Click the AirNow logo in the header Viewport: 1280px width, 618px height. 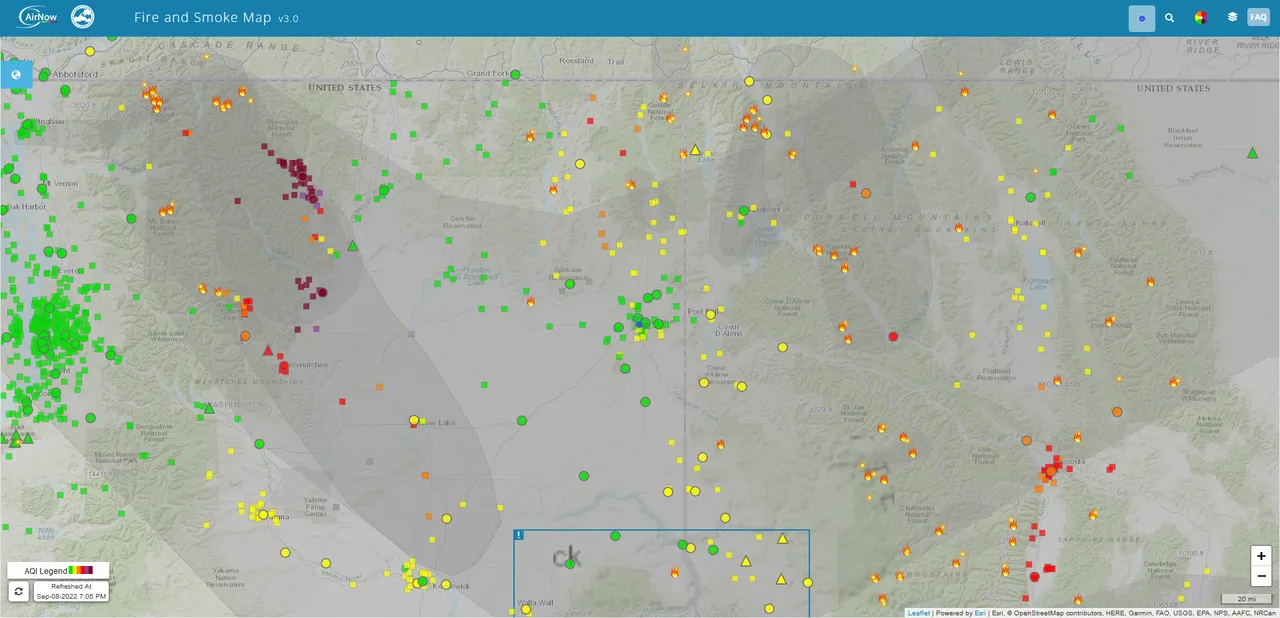[x=39, y=18]
